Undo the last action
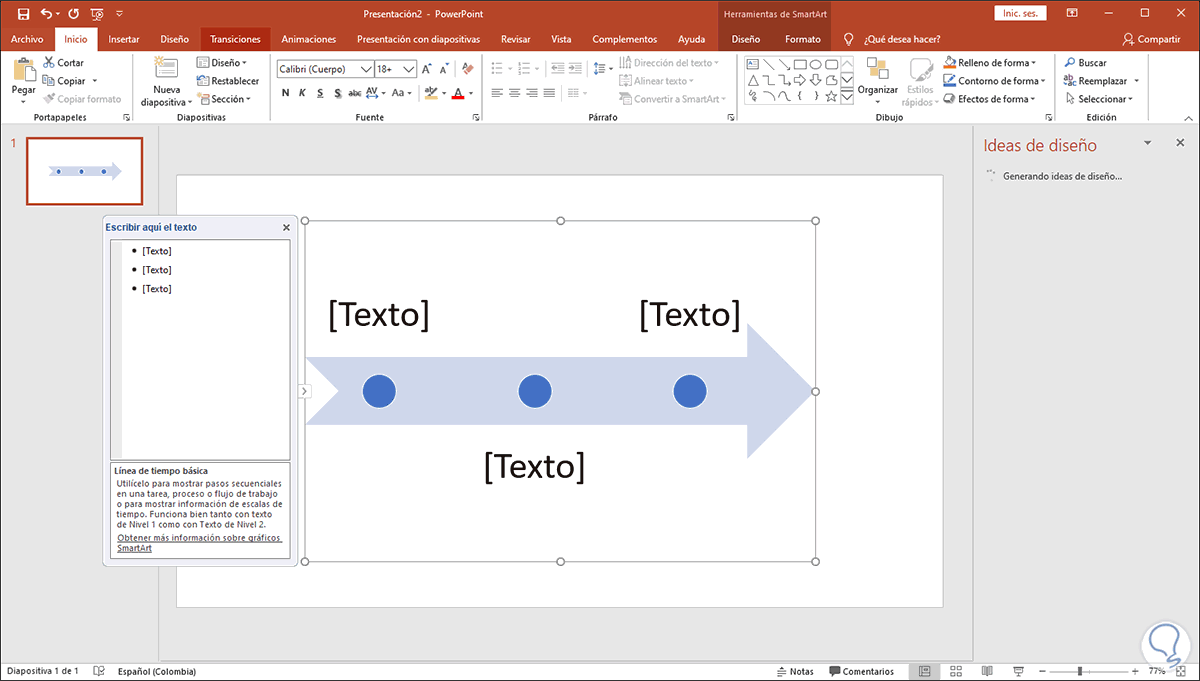The height and width of the screenshot is (681, 1200). coord(46,14)
